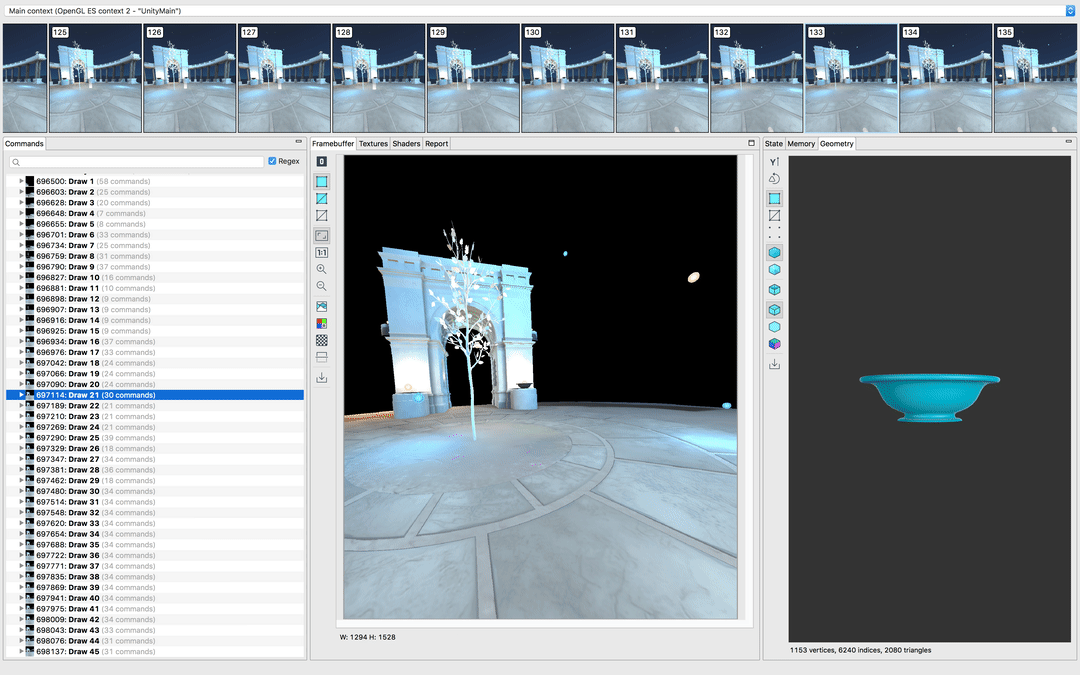Select frame 134 thumbnail

(x=946, y=78)
